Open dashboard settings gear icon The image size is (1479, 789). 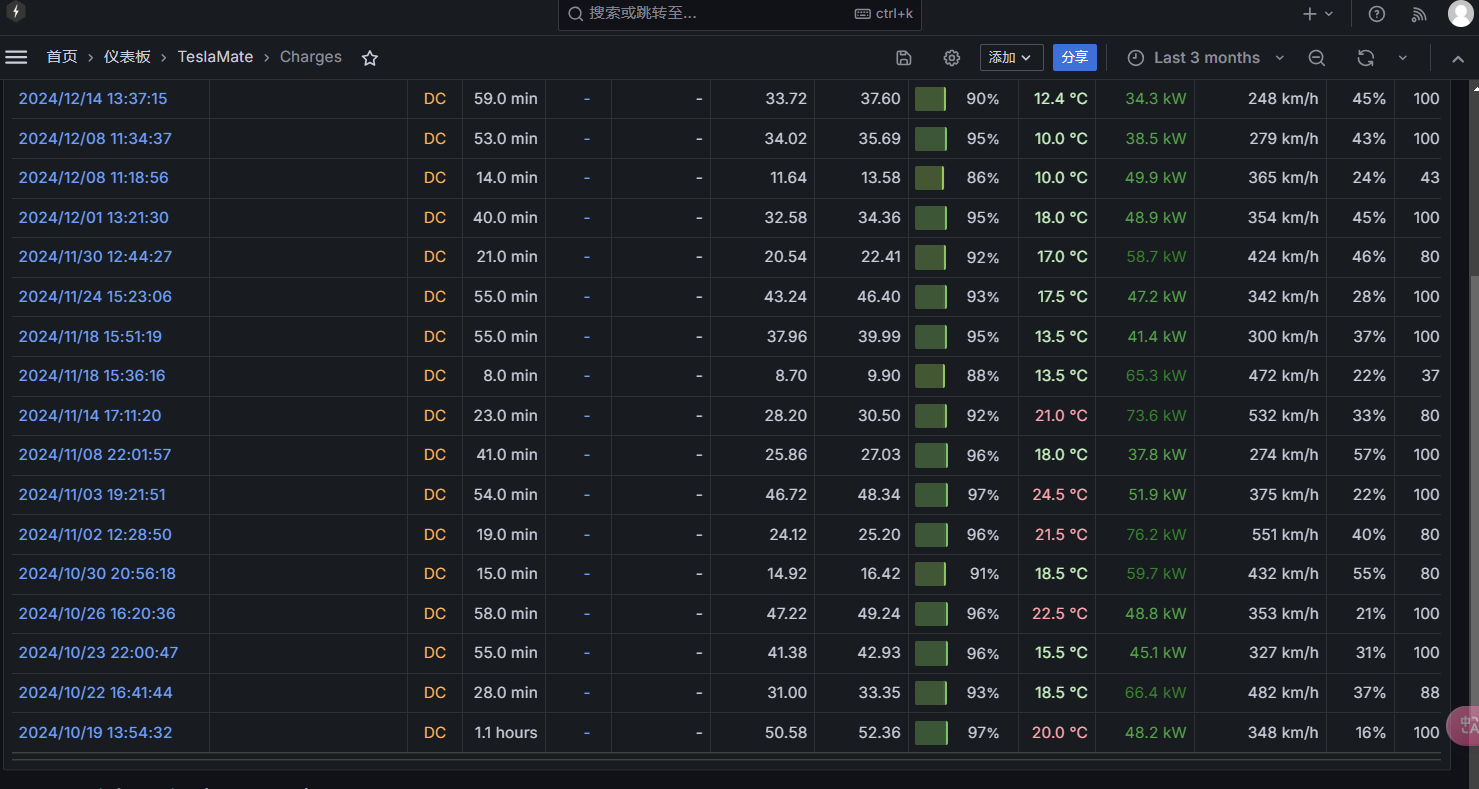point(952,58)
